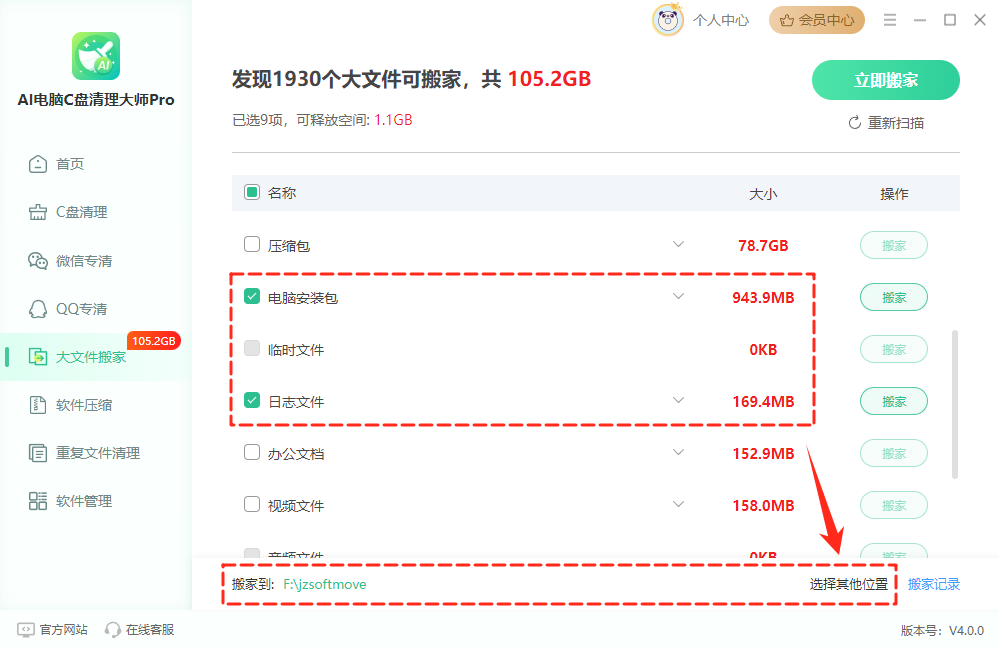Image resolution: width=999 pixels, height=649 pixels.
Task: Click 搬家 button for 视频文件
Action: pyautogui.click(x=894, y=506)
